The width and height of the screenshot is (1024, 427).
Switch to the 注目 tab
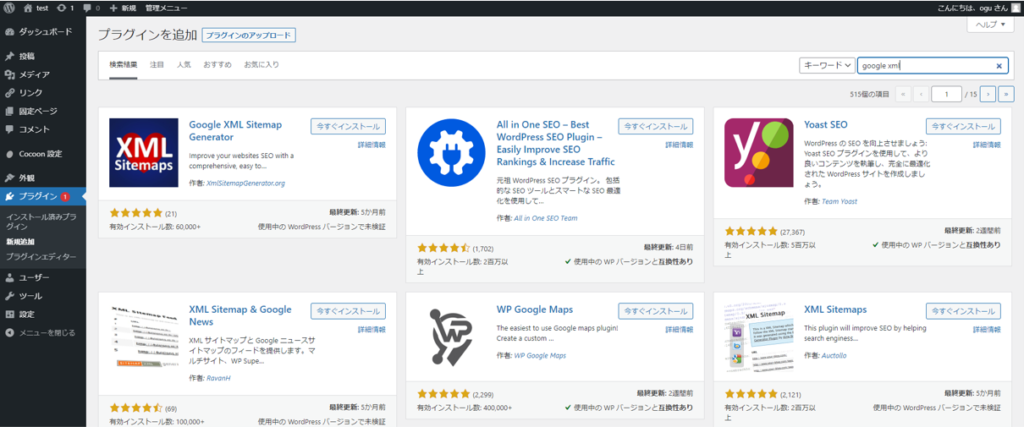coord(157,65)
